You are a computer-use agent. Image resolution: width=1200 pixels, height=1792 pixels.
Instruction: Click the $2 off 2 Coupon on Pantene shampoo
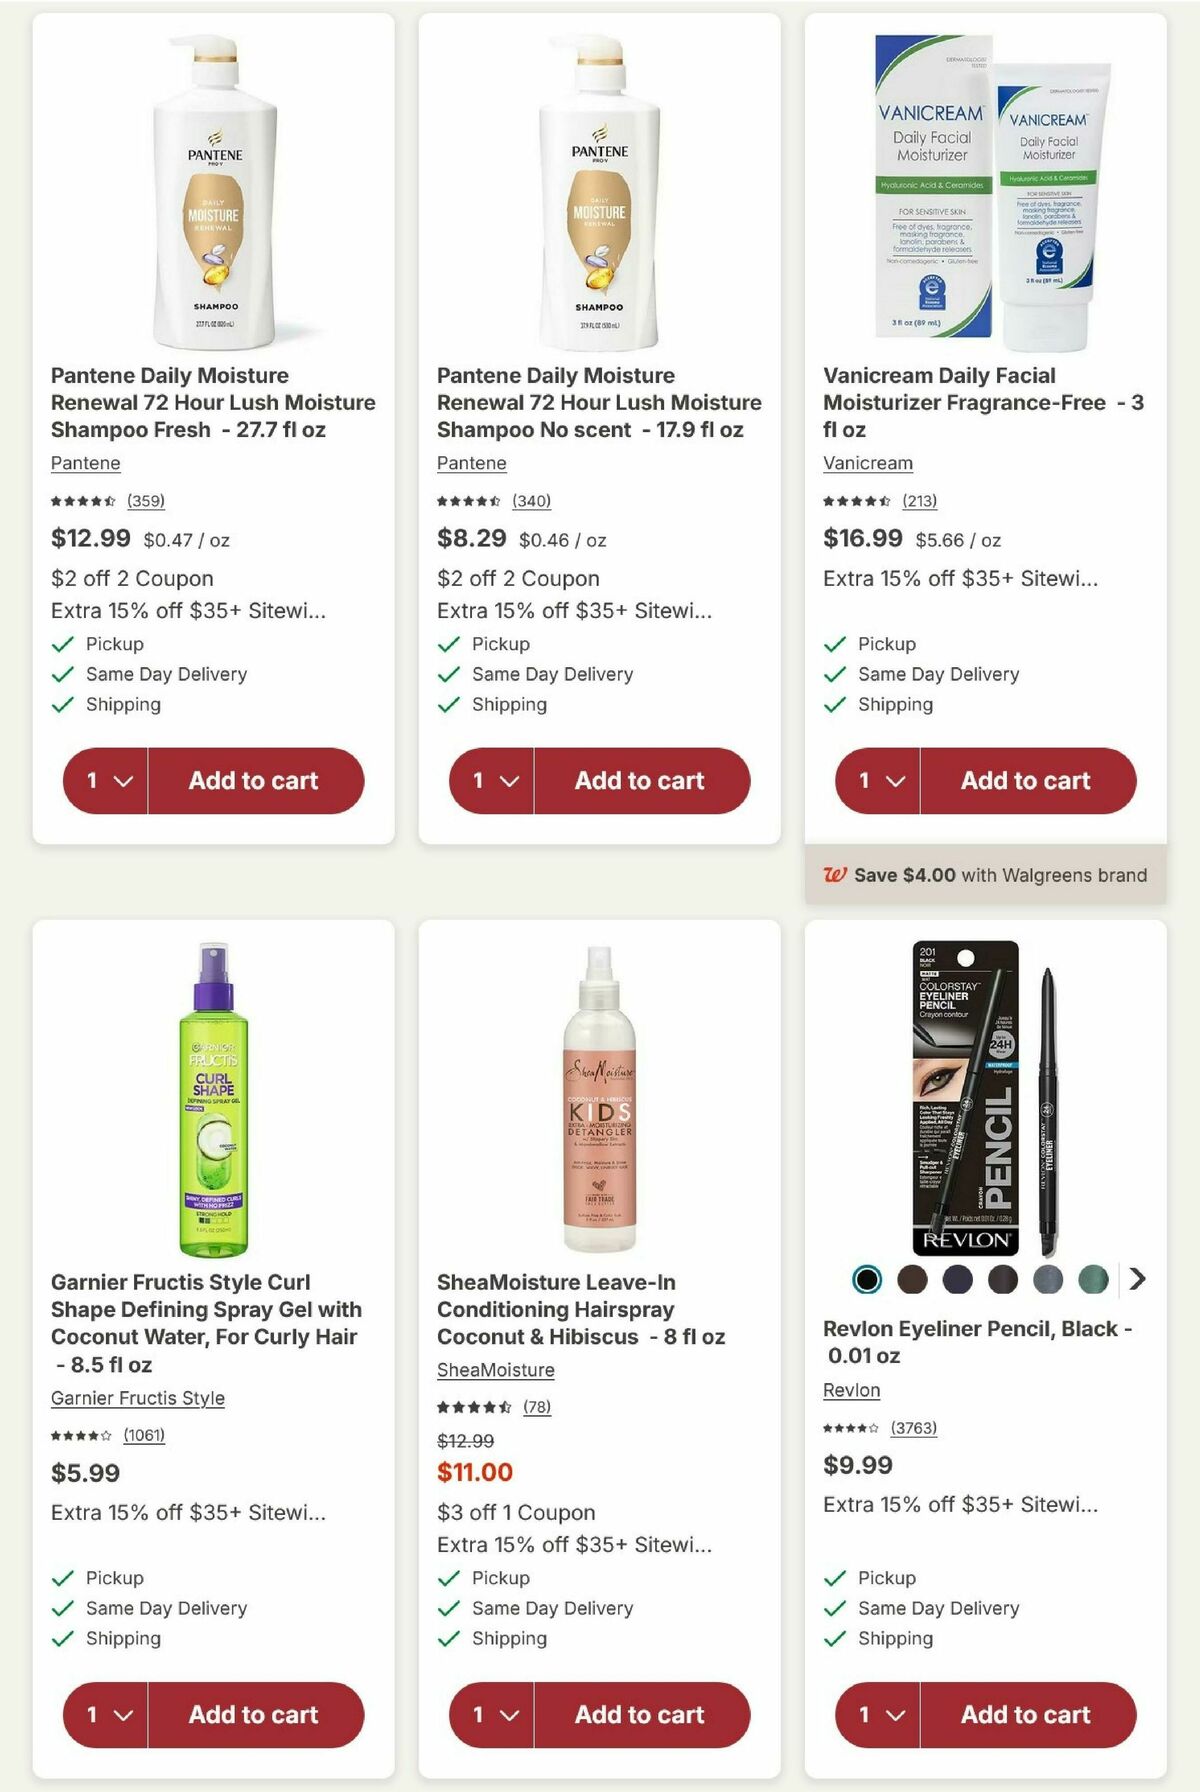tap(132, 578)
